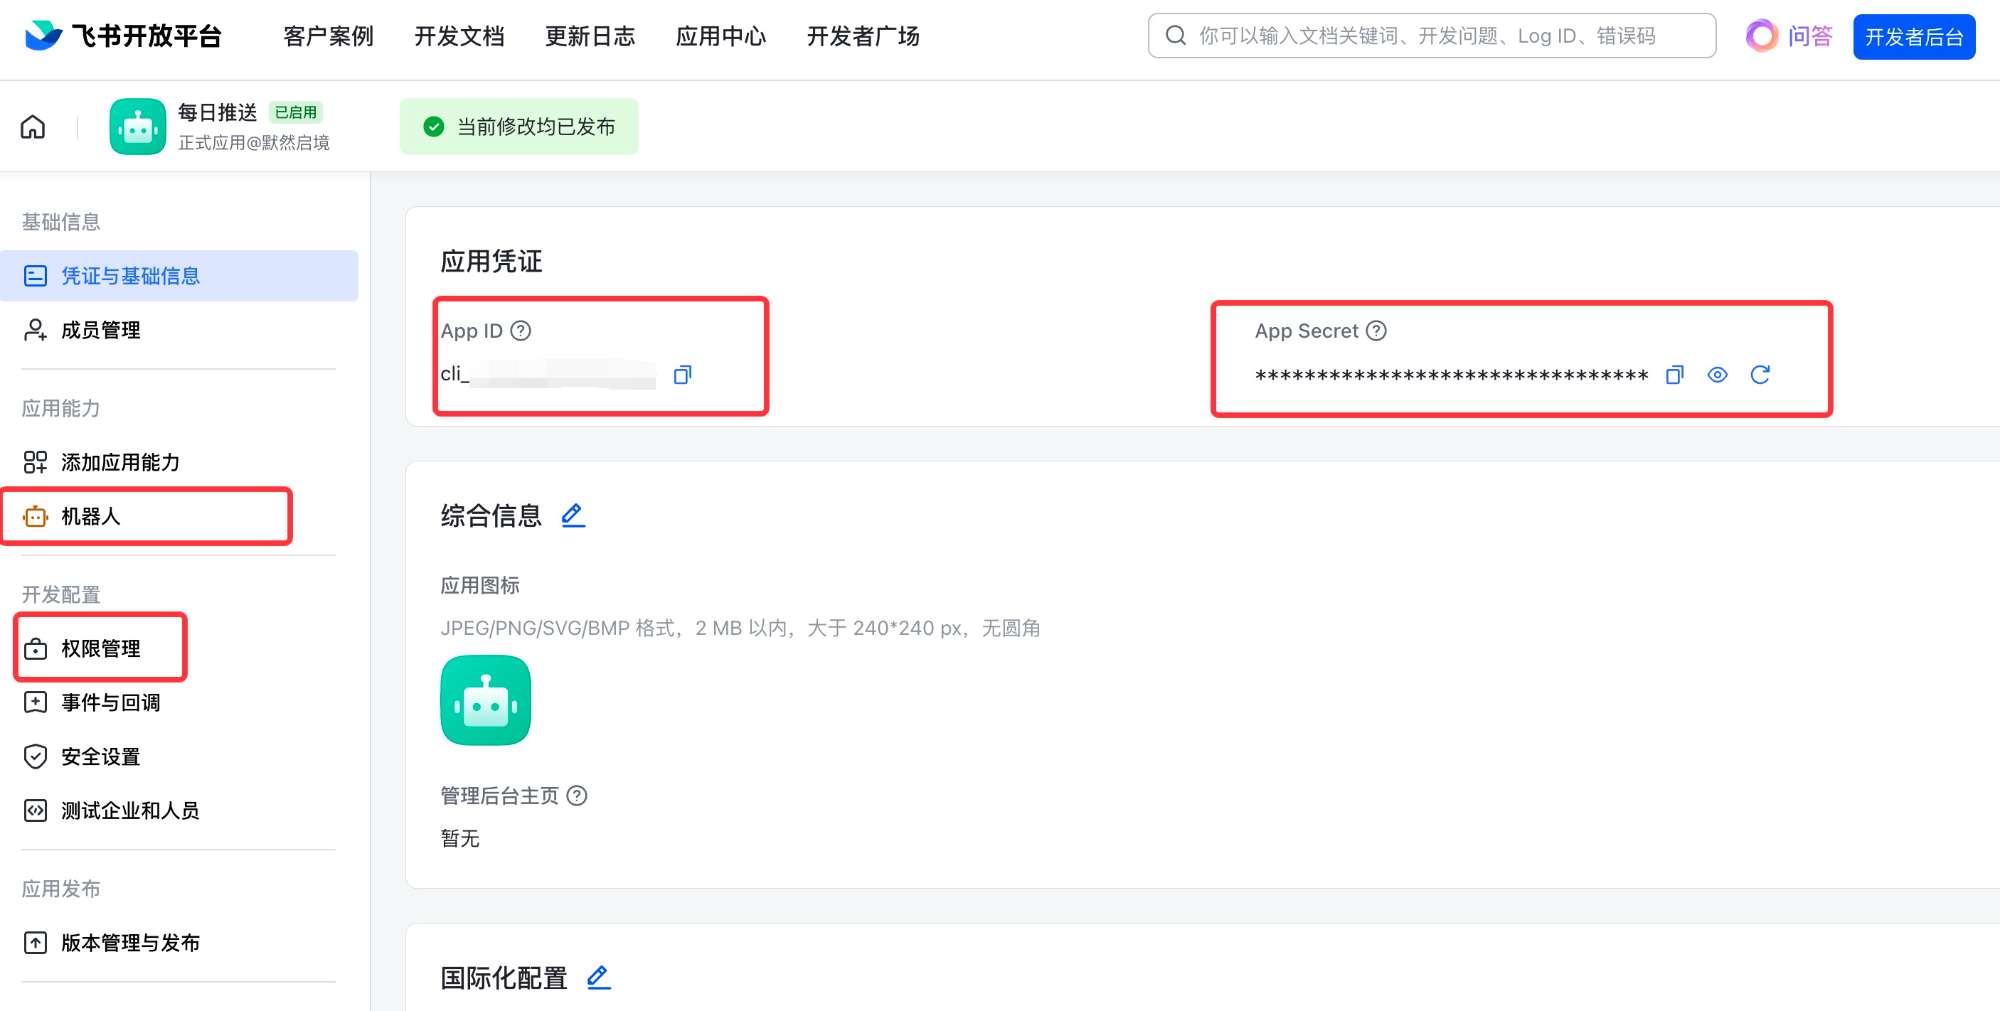
Task: Copy the App ID value
Action: coord(683,375)
